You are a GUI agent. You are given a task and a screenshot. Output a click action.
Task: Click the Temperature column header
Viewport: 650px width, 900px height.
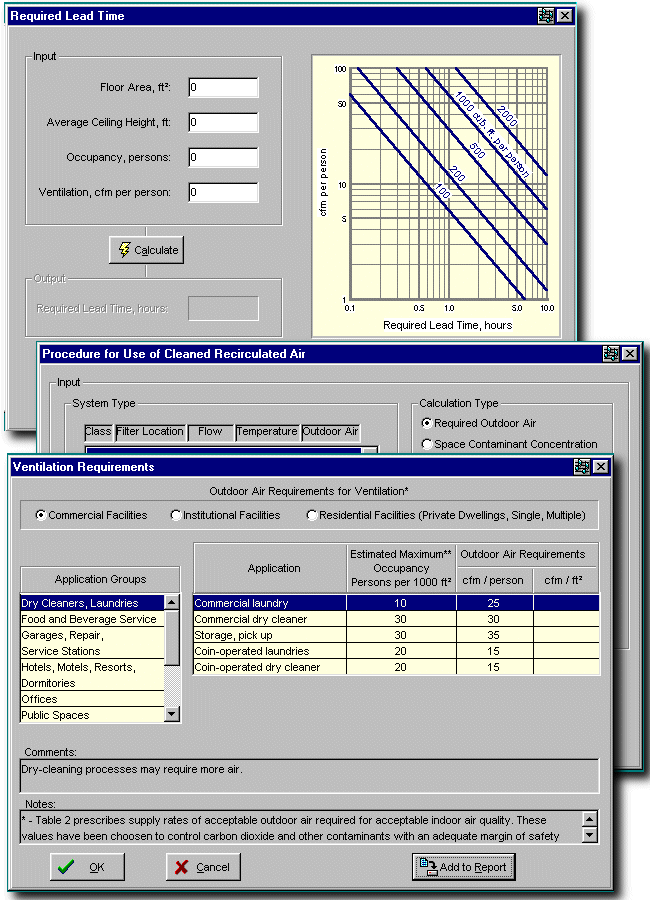point(267,432)
